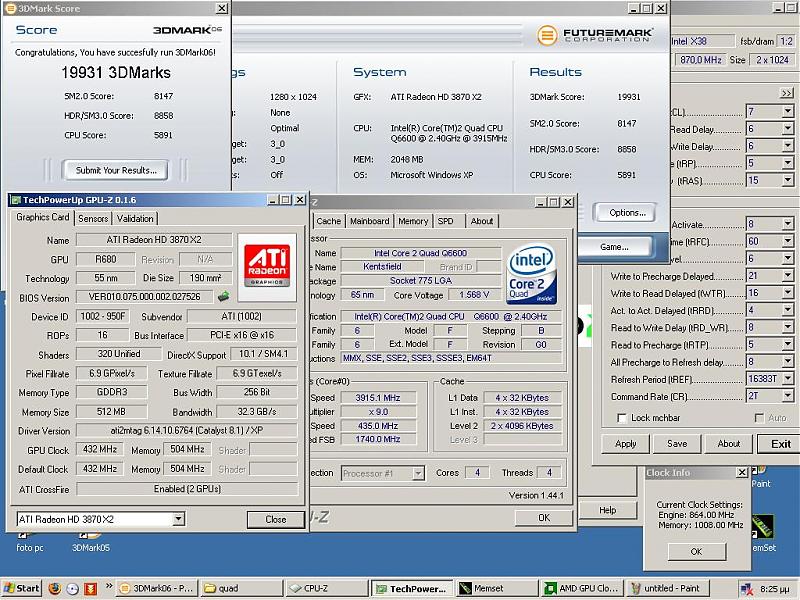Click the fsb/dram ratio field showing 1:2
The width and height of the screenshot is (800, 600).
[786, 41]
